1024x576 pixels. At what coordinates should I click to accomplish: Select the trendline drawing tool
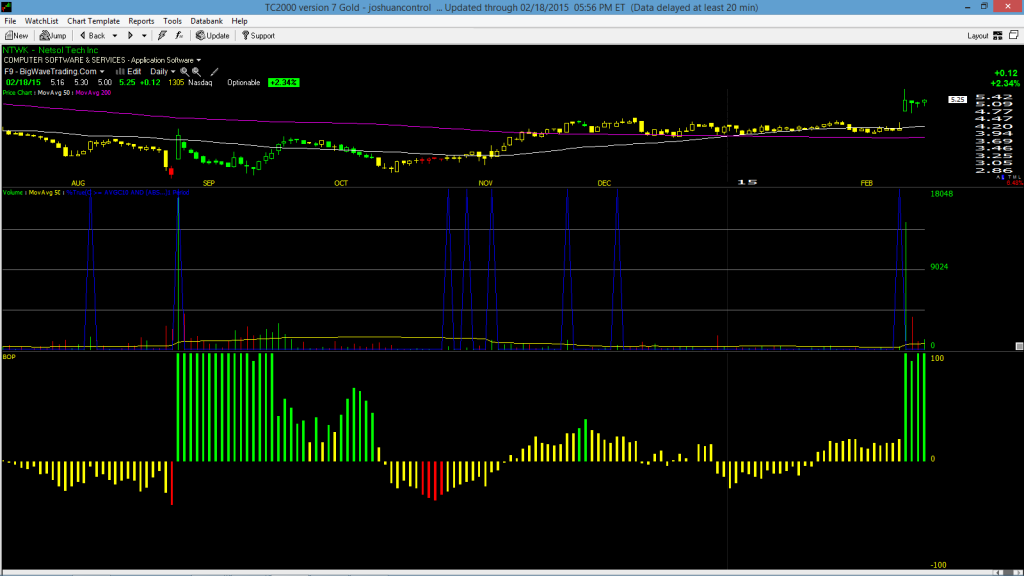(214, 72)
